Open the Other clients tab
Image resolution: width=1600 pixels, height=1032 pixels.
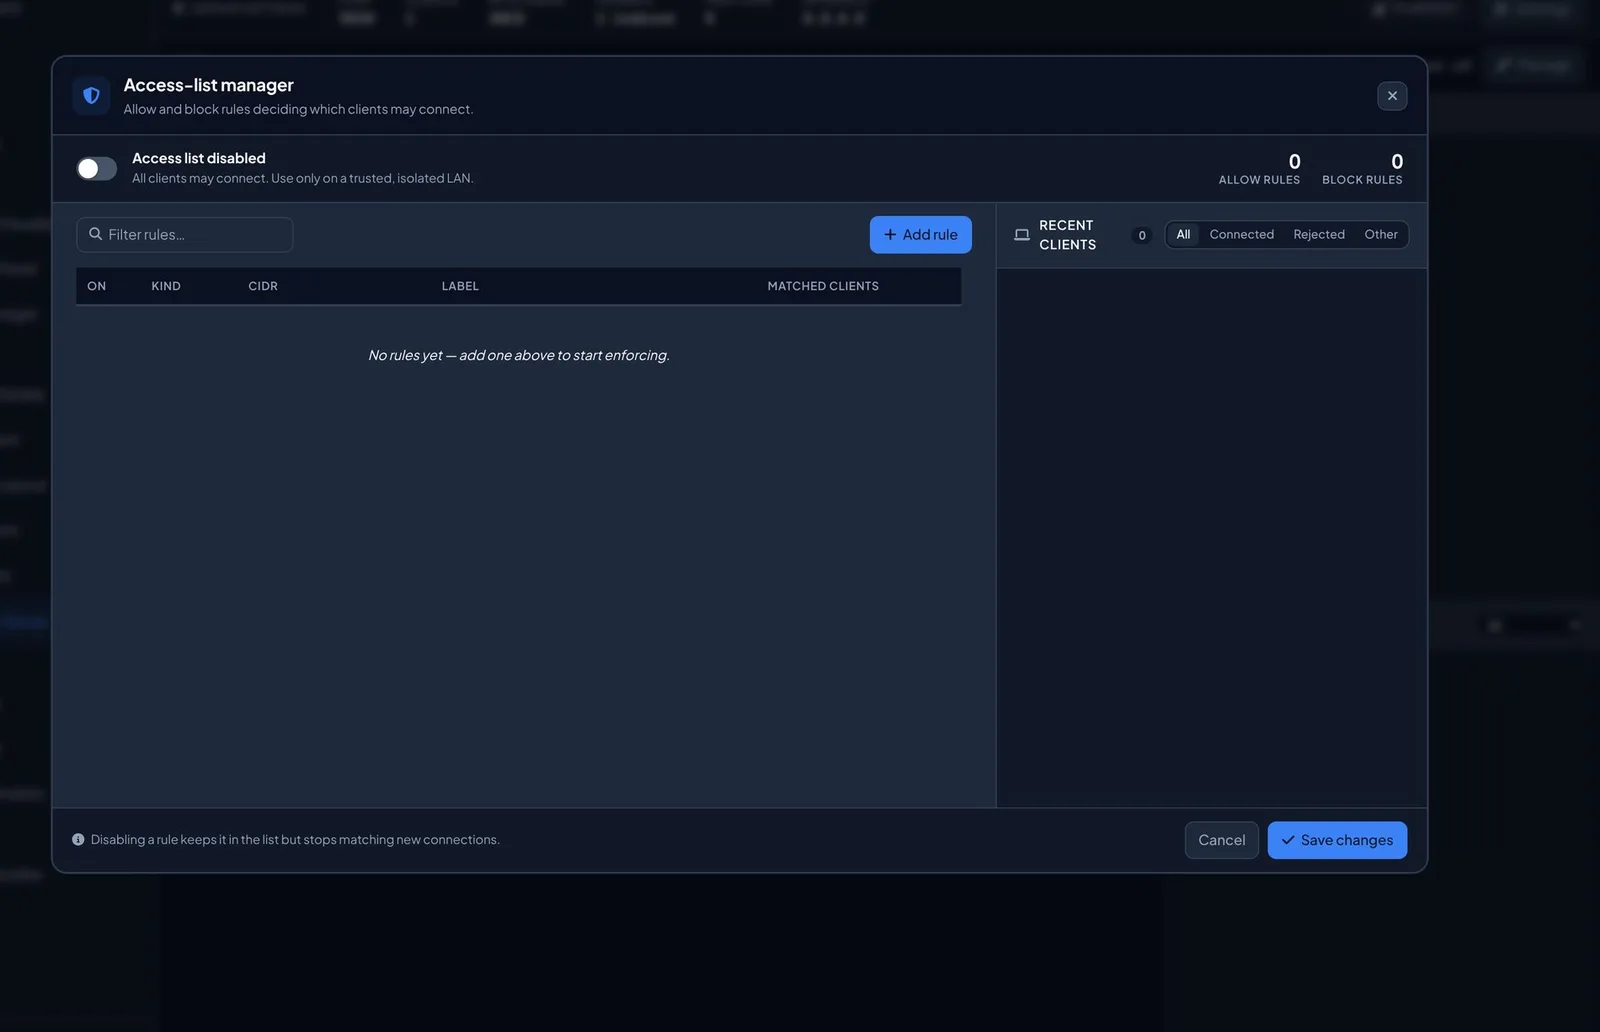(1381, 235)
